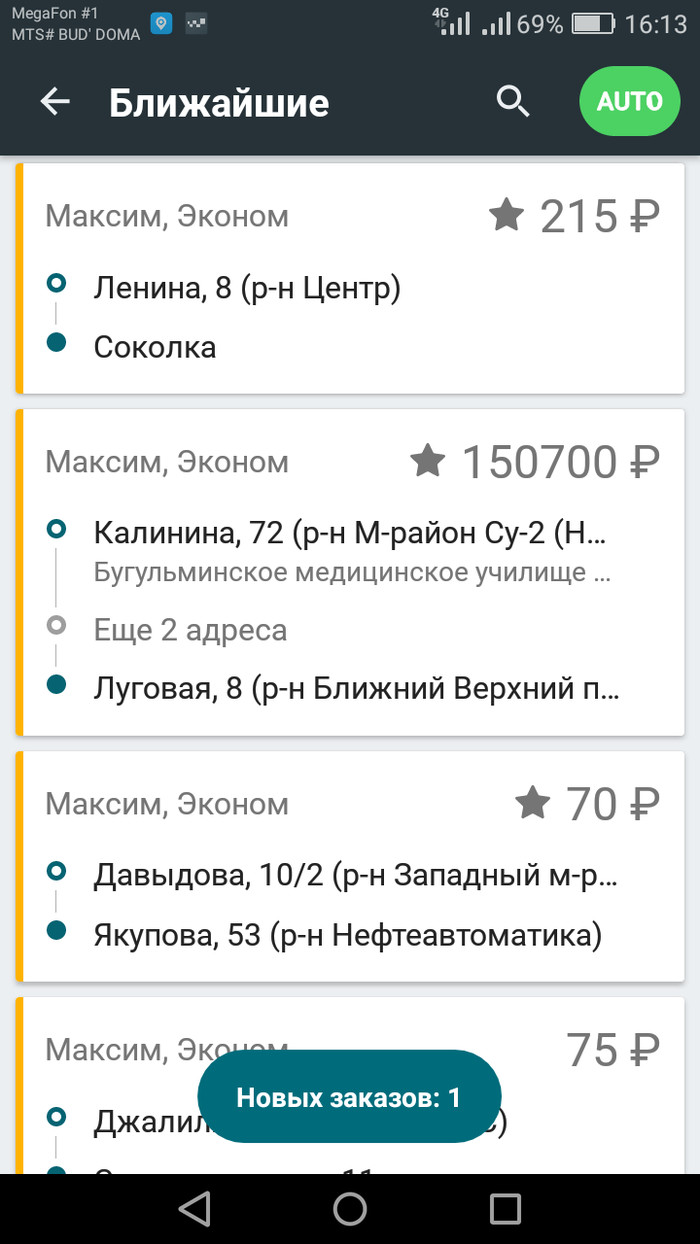Click the star icon beside 70 ₽
Viewport: 700px width, 1244px height.
pyautogui.click(x=532, y=802)
